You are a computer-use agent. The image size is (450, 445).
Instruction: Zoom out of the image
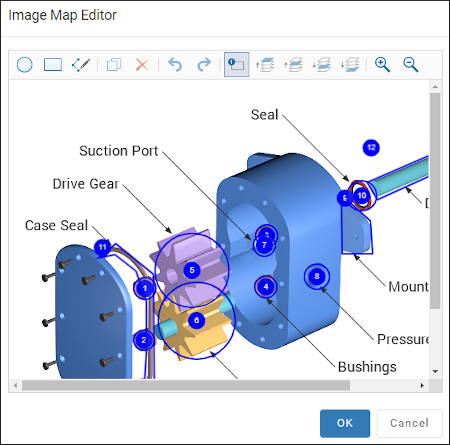[411, 64]
